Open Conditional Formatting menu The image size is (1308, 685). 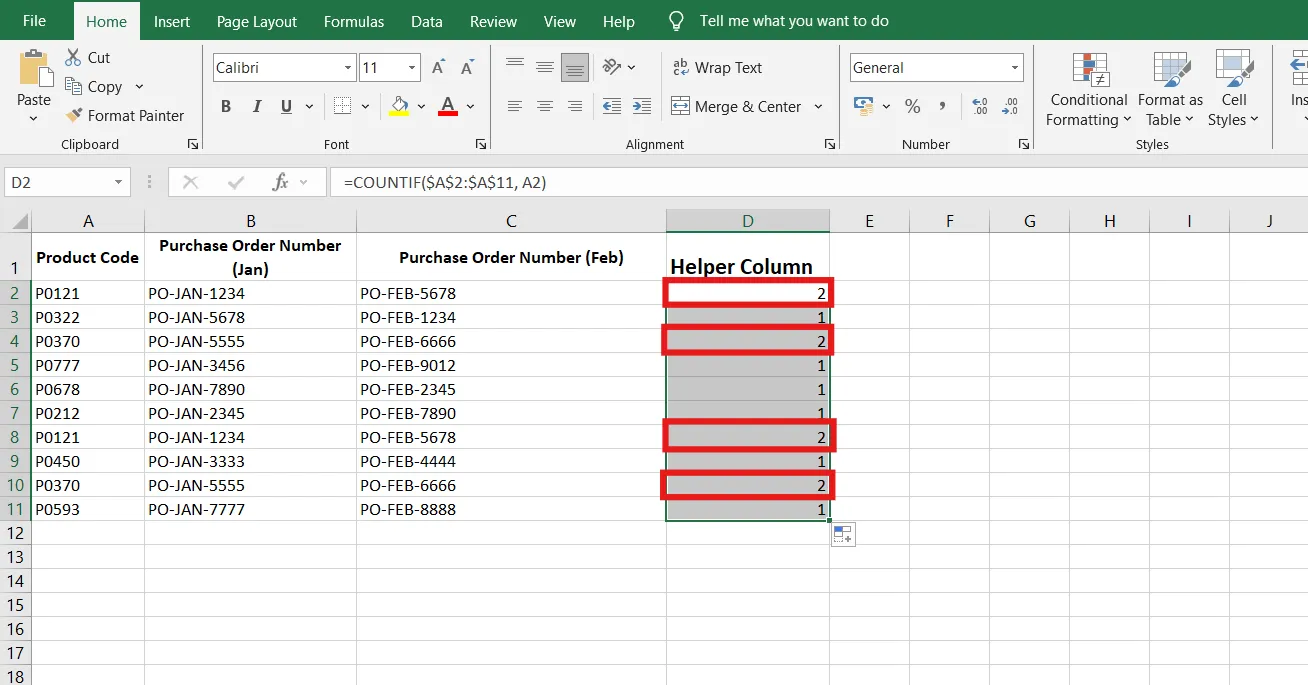point(1089,90)
